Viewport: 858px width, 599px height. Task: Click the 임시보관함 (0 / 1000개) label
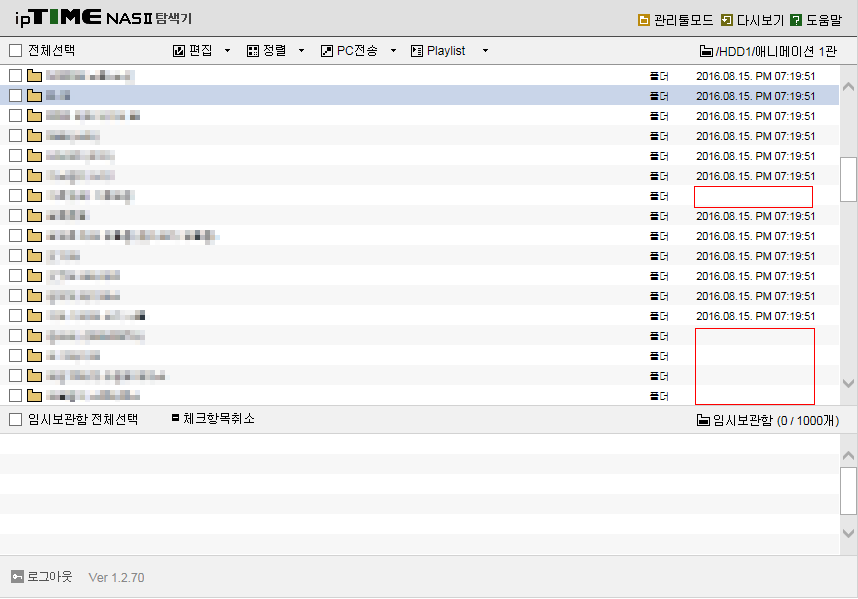[x=776, y=420]
